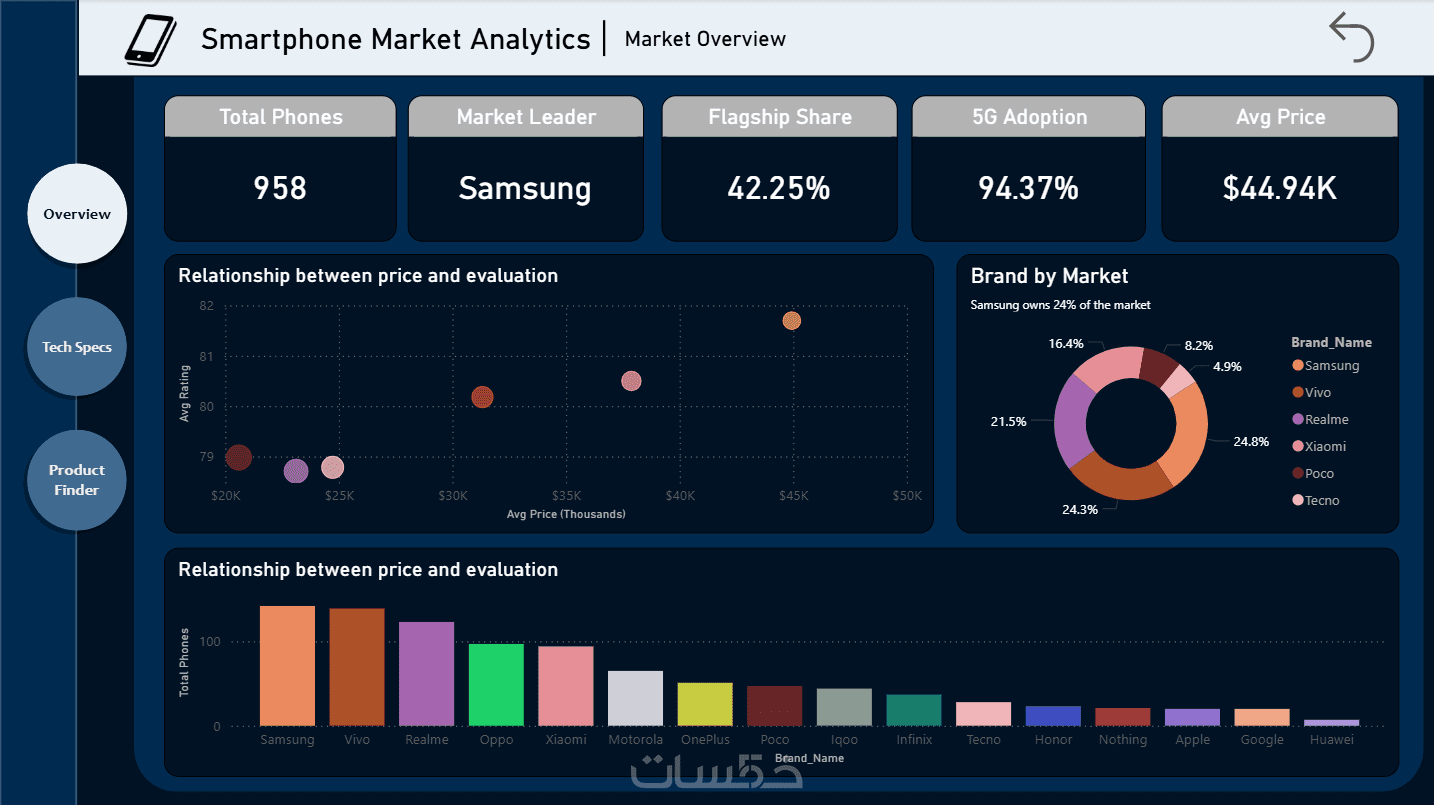This screenshot has width=1434, height=805.
Task: Click the Vivo bar in bar chart
Action: click(357, 667)
